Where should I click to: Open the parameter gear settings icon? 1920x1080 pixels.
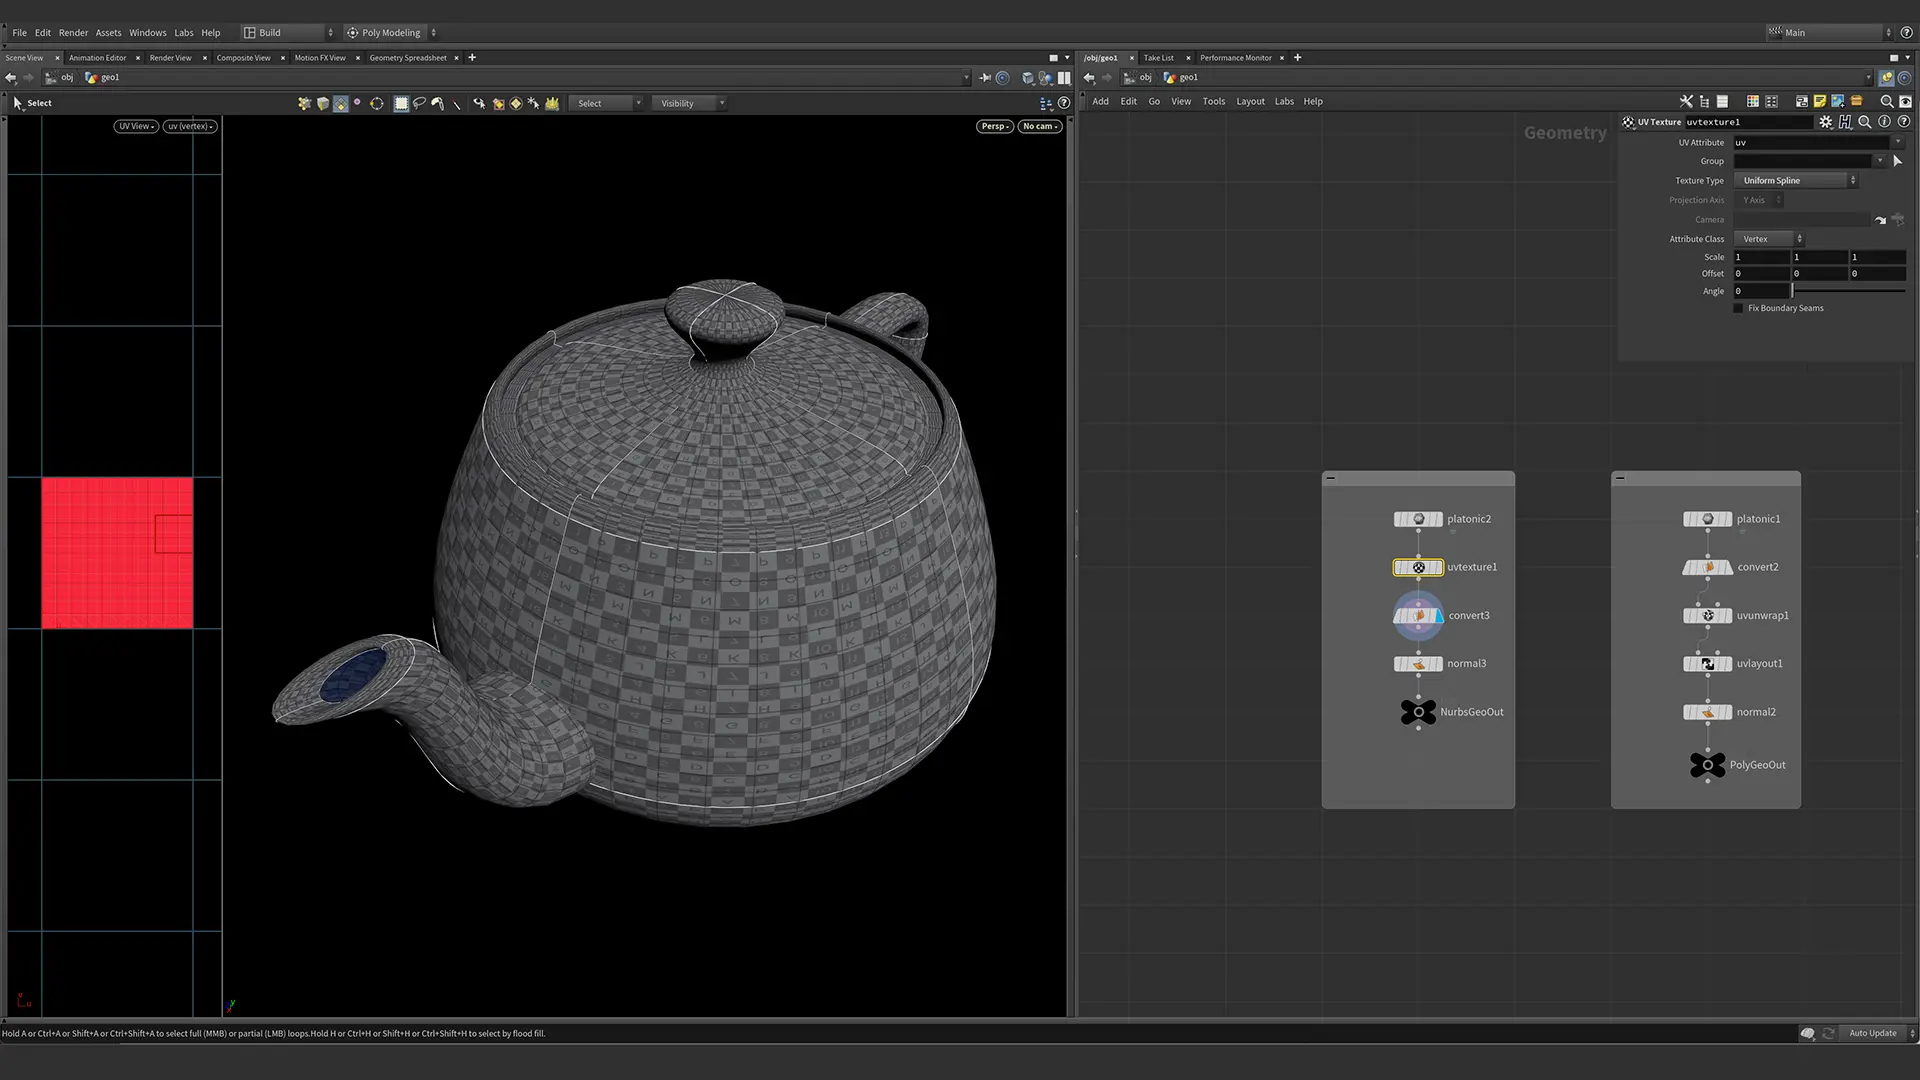click(x=1826, y=122)
